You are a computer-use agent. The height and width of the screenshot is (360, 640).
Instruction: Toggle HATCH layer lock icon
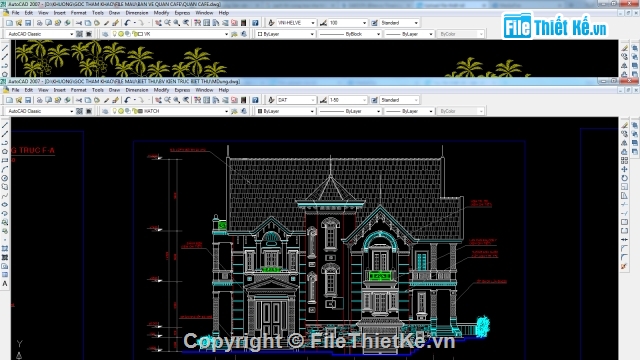point(134,111)
